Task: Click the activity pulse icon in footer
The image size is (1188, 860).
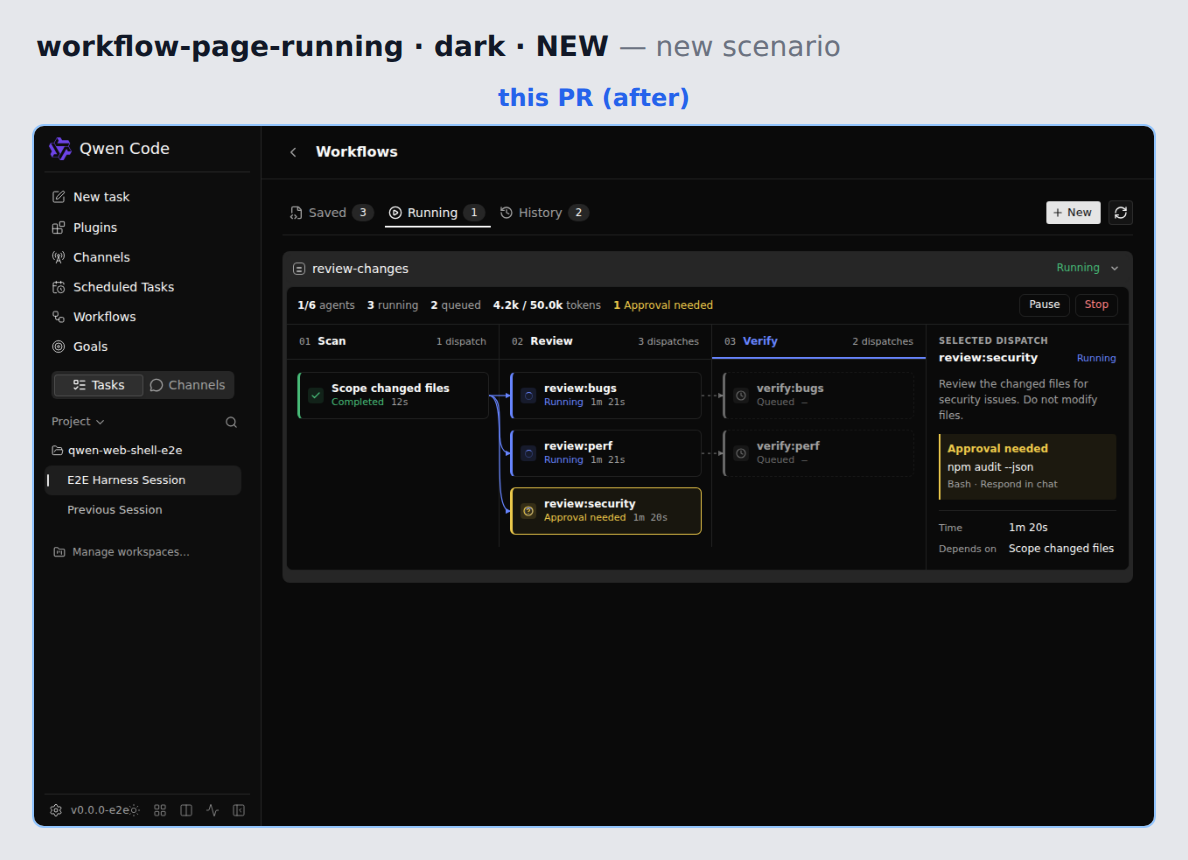Action: pyautogui.click(x=213, y=810)
